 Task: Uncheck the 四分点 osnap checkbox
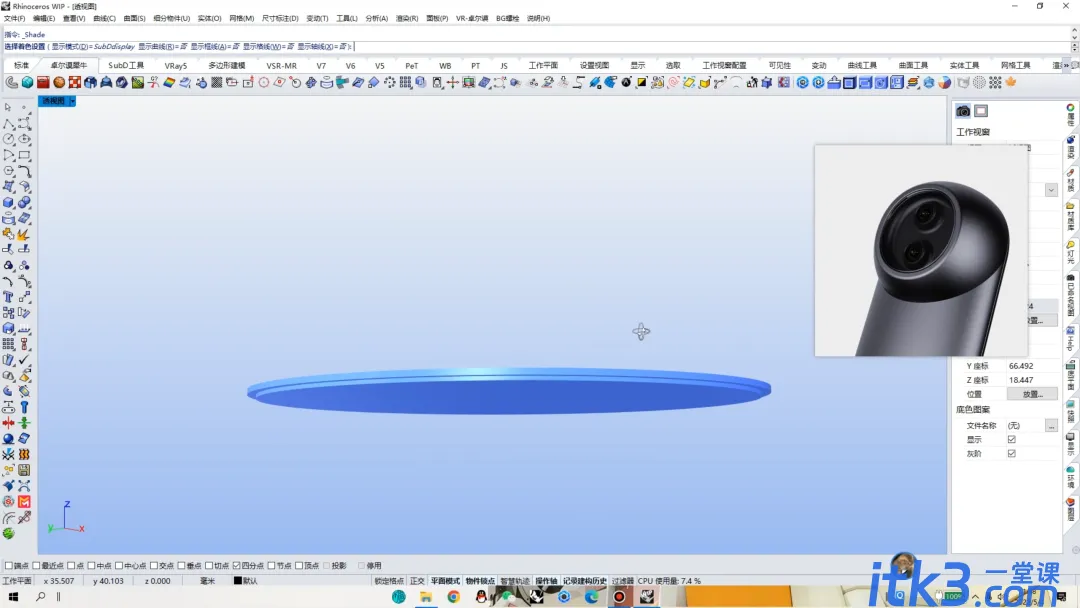click(236, 566)
